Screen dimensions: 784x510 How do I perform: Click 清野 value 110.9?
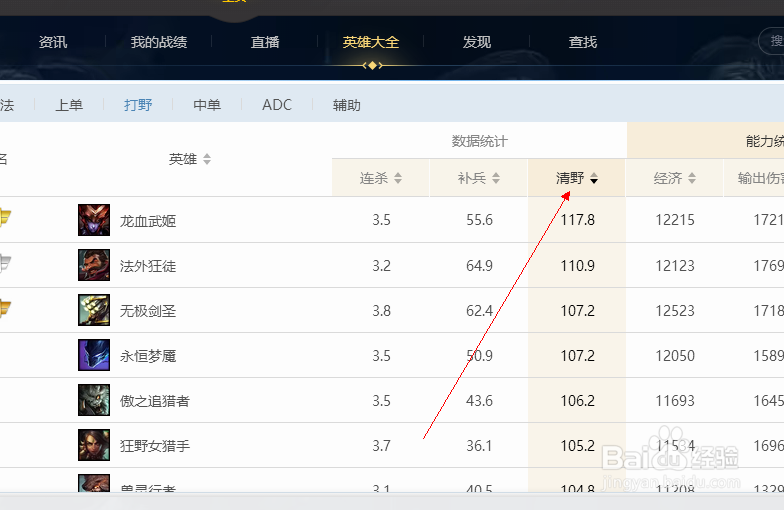(578, 266)
